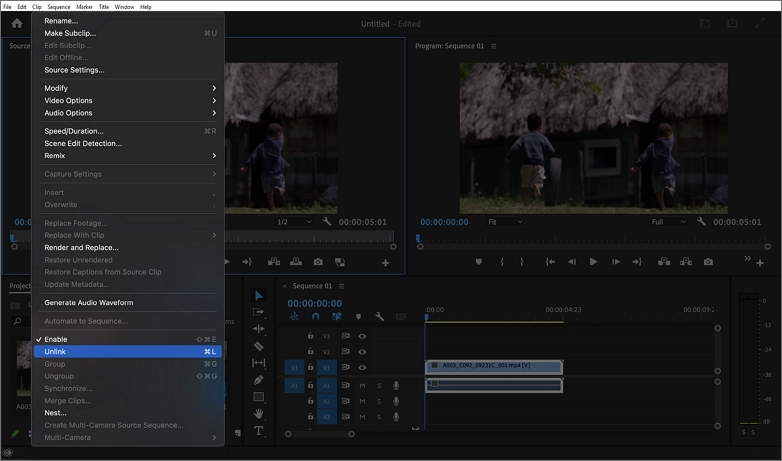Click Extract button in Program monitor
The width and height of the screenshot is (782, 461).
click(686, 262)
